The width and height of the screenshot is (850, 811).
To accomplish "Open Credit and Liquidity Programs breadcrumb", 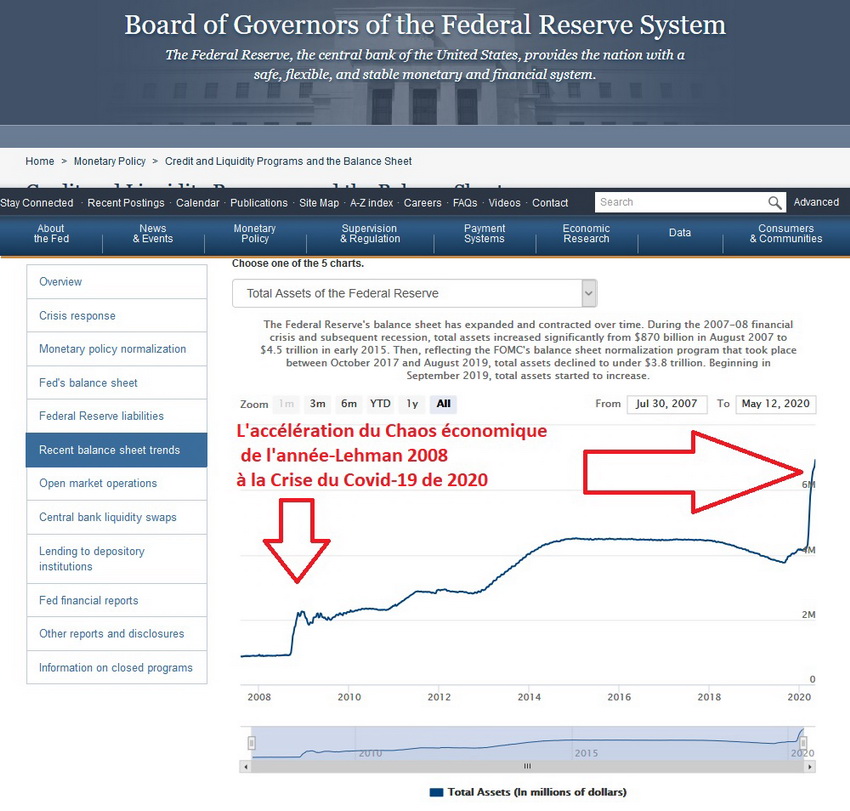I will pos(288,161).
